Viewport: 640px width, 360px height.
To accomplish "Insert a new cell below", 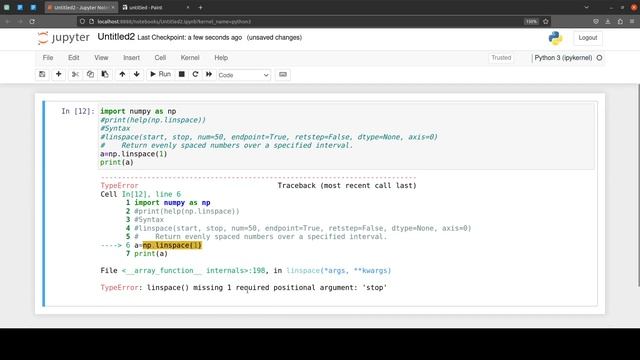I will [x=58, y=74].
